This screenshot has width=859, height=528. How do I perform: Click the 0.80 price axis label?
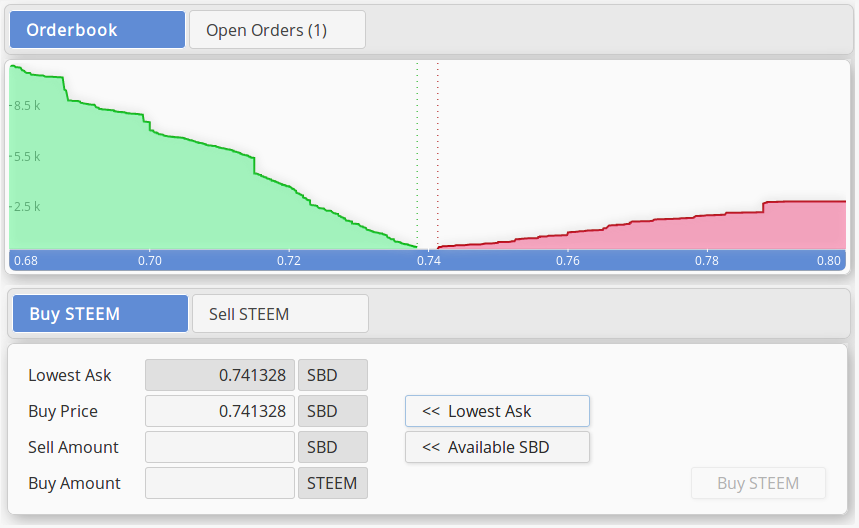click(x=828, y=261)
